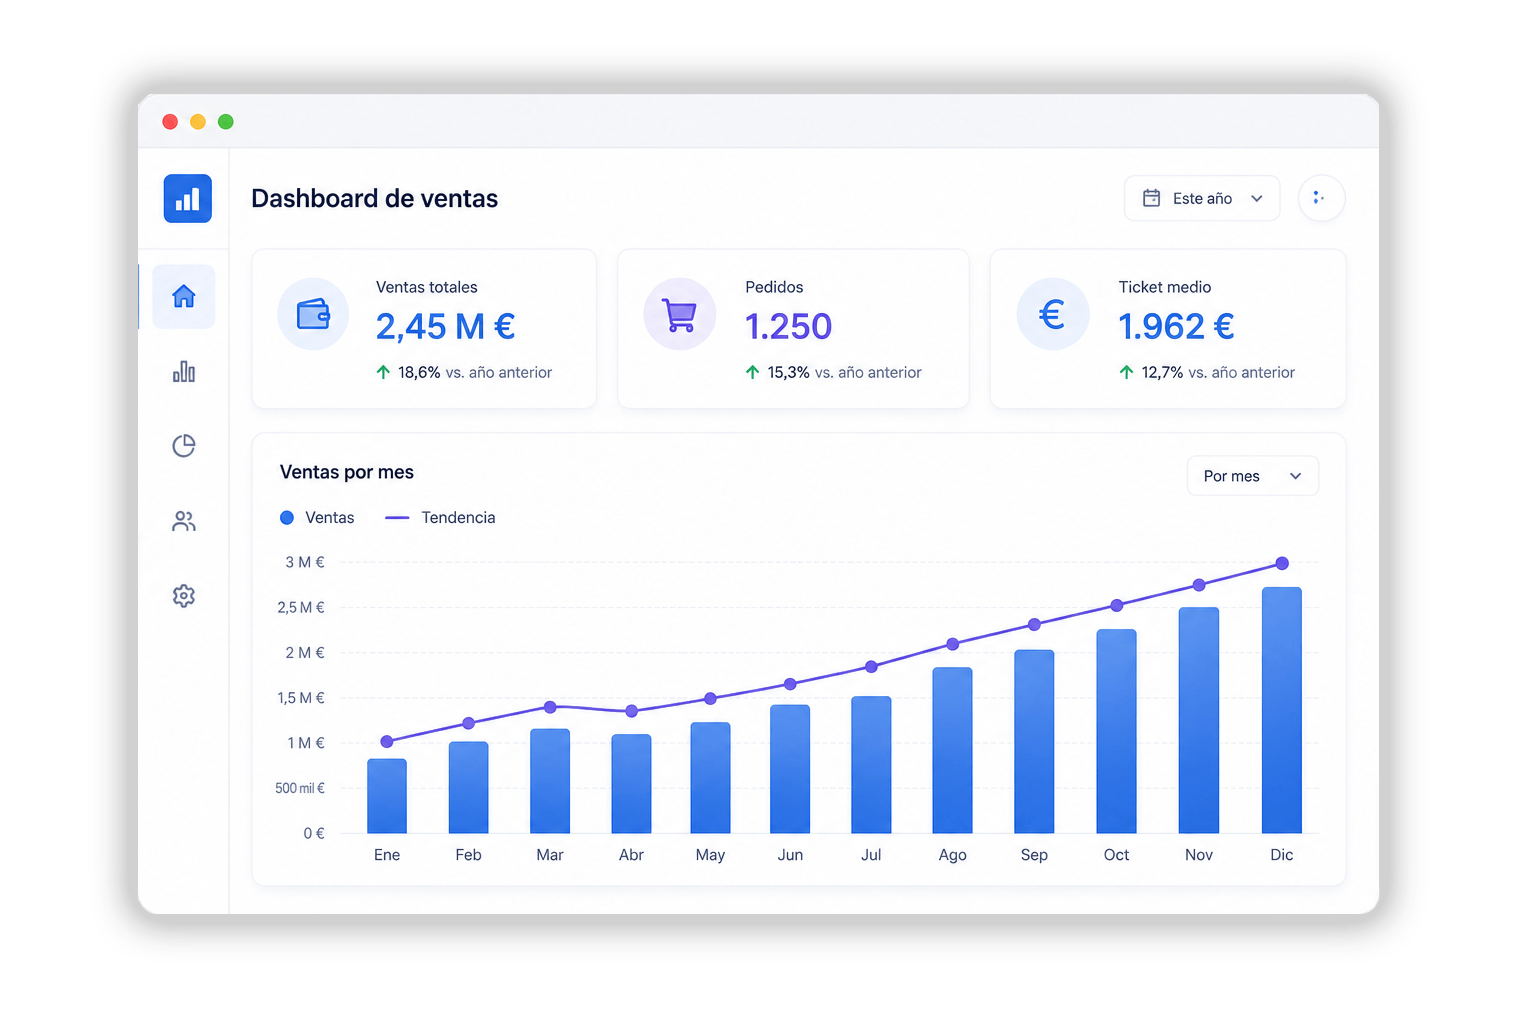1536x1024 pixels.
Task: Click the Ventas por mes chart title
Action: (x=346, y=472)
